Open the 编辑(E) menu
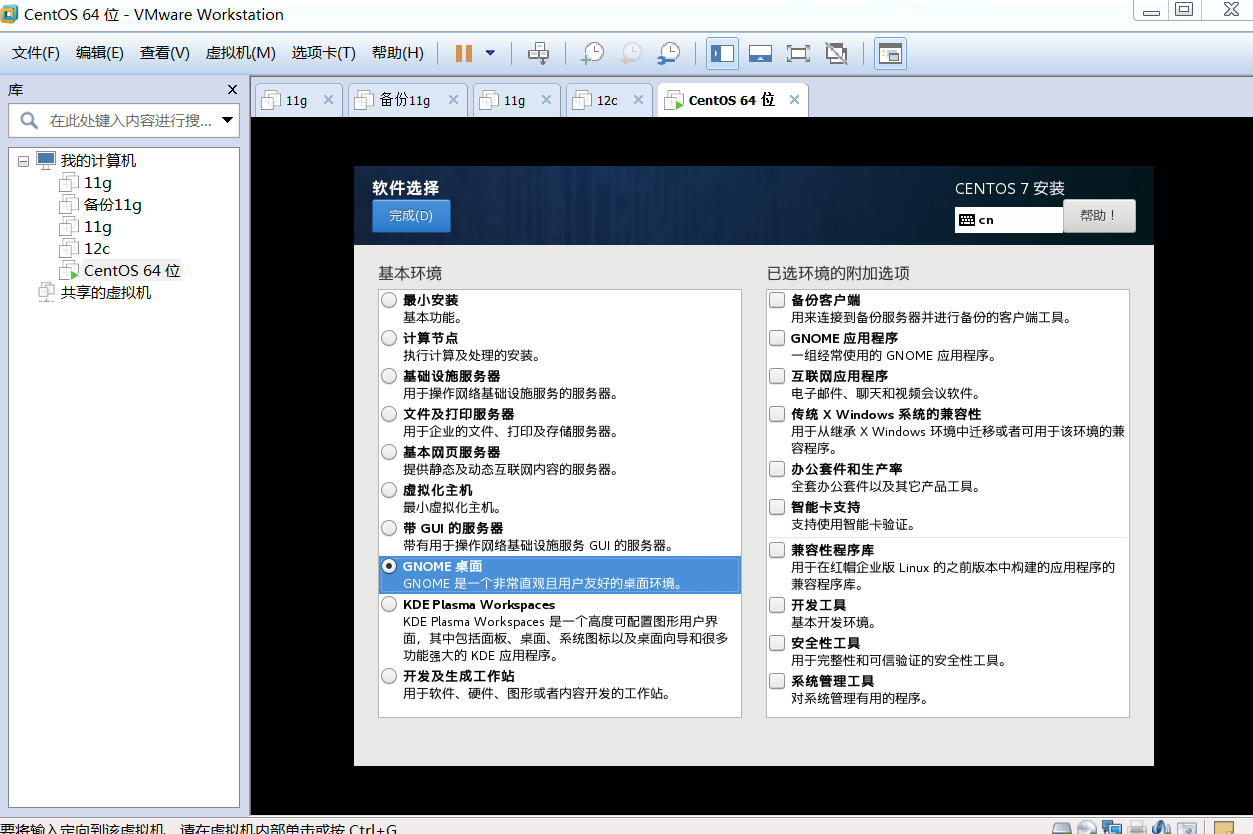 click(100, 53)
